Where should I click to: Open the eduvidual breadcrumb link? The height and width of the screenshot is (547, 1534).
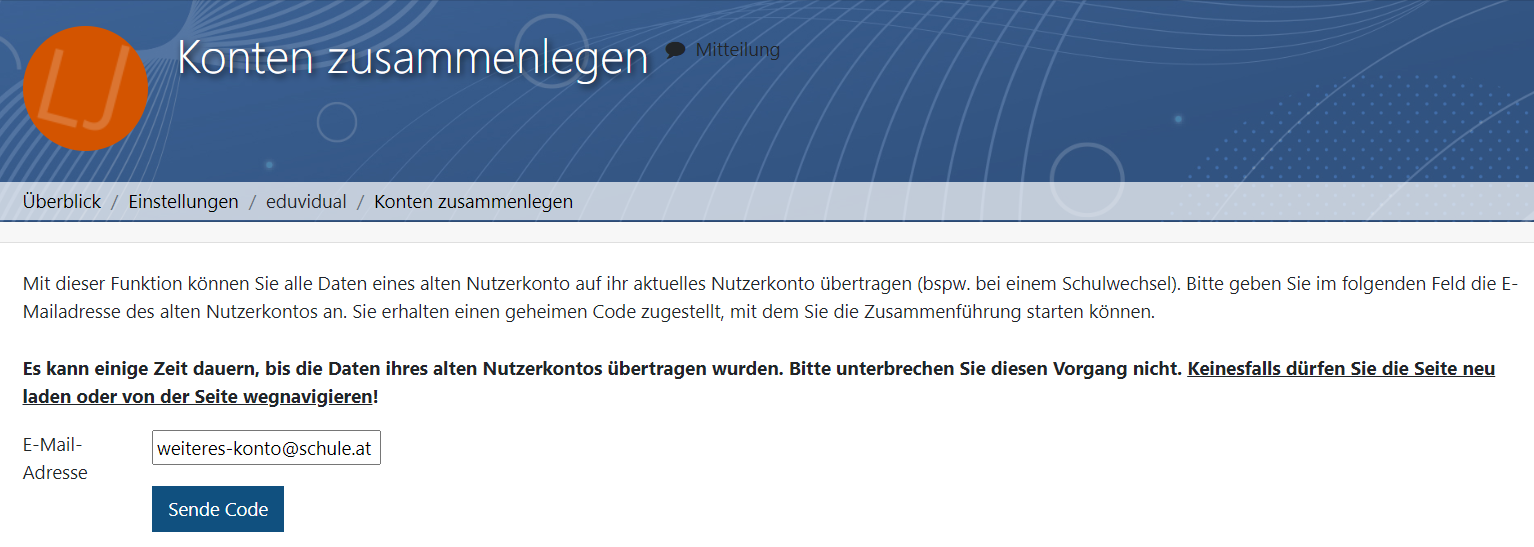click(306, 202)
